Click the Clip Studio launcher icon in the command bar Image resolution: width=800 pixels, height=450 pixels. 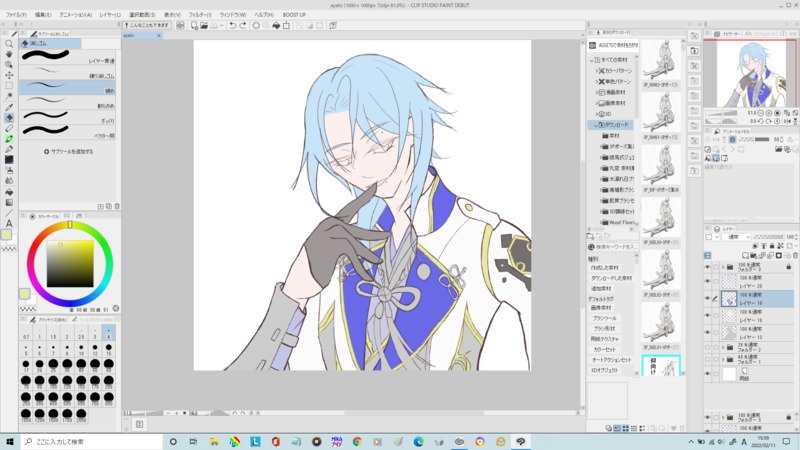coord(180,26)
